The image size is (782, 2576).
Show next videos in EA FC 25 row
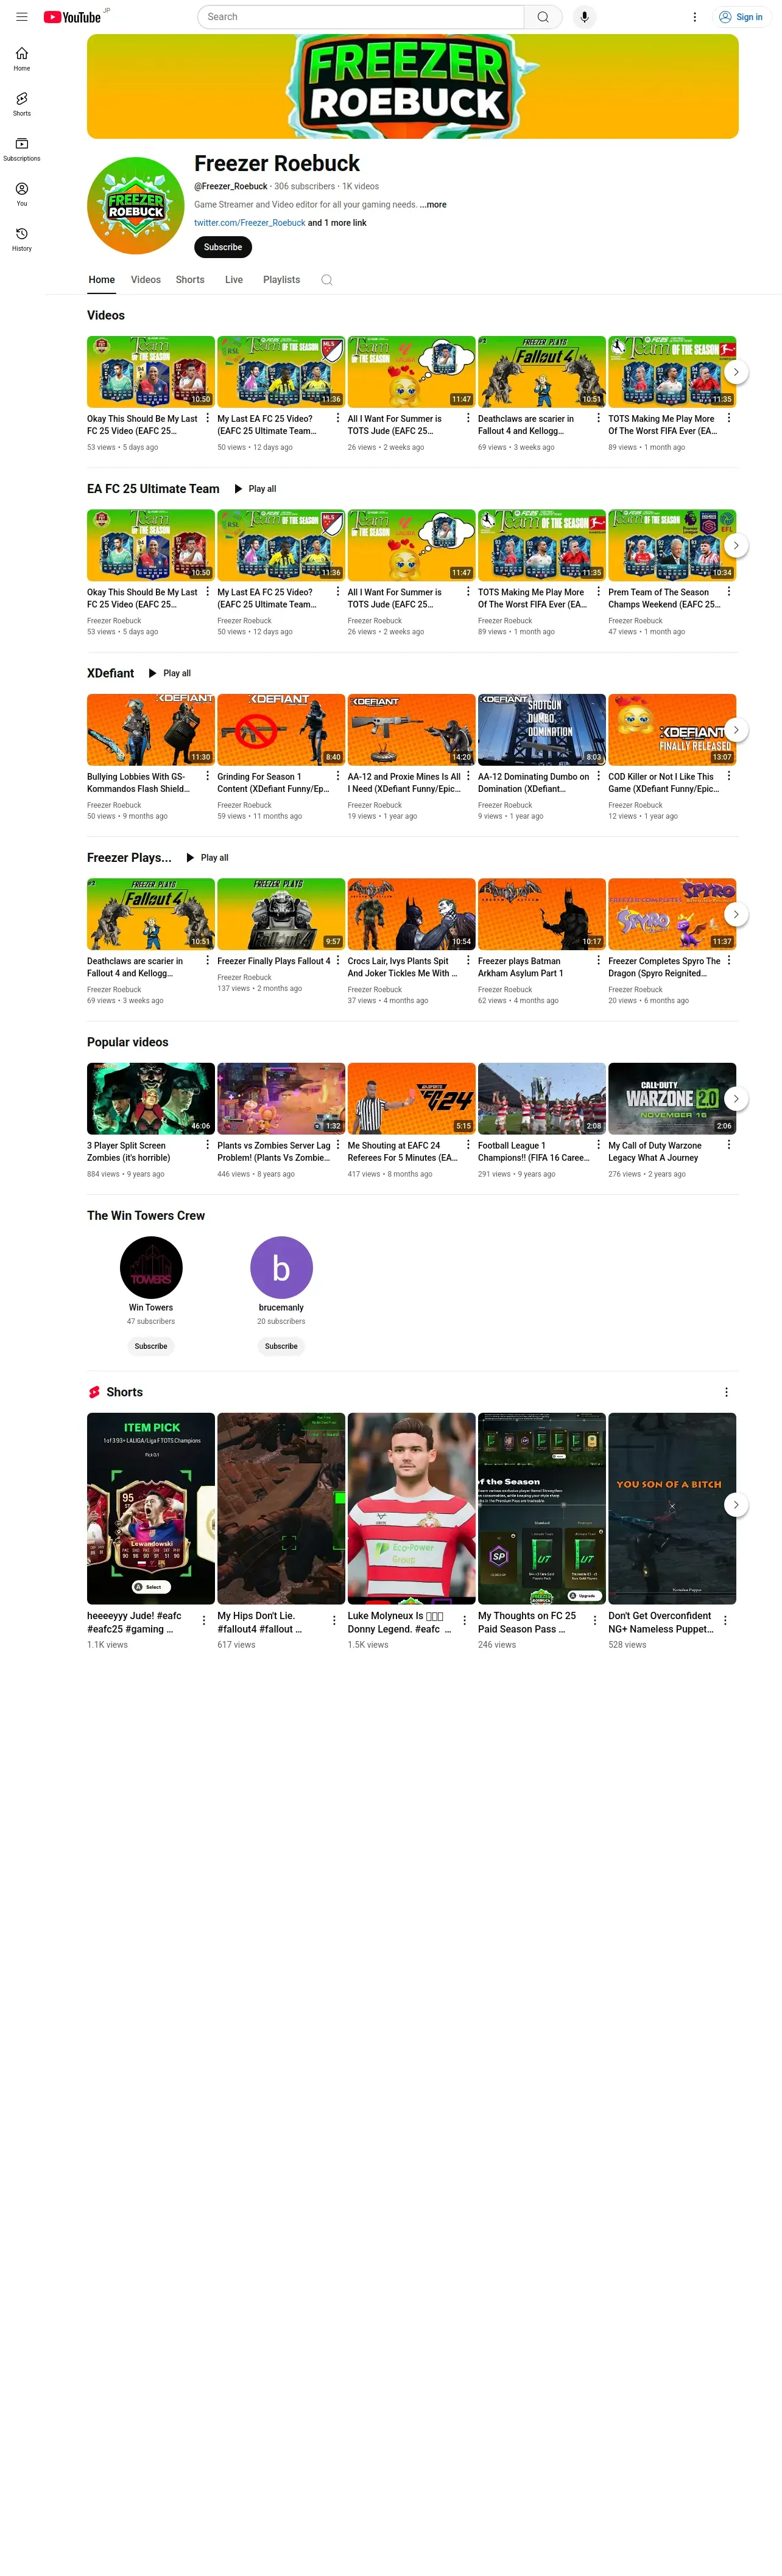click(x=736, y=546)
